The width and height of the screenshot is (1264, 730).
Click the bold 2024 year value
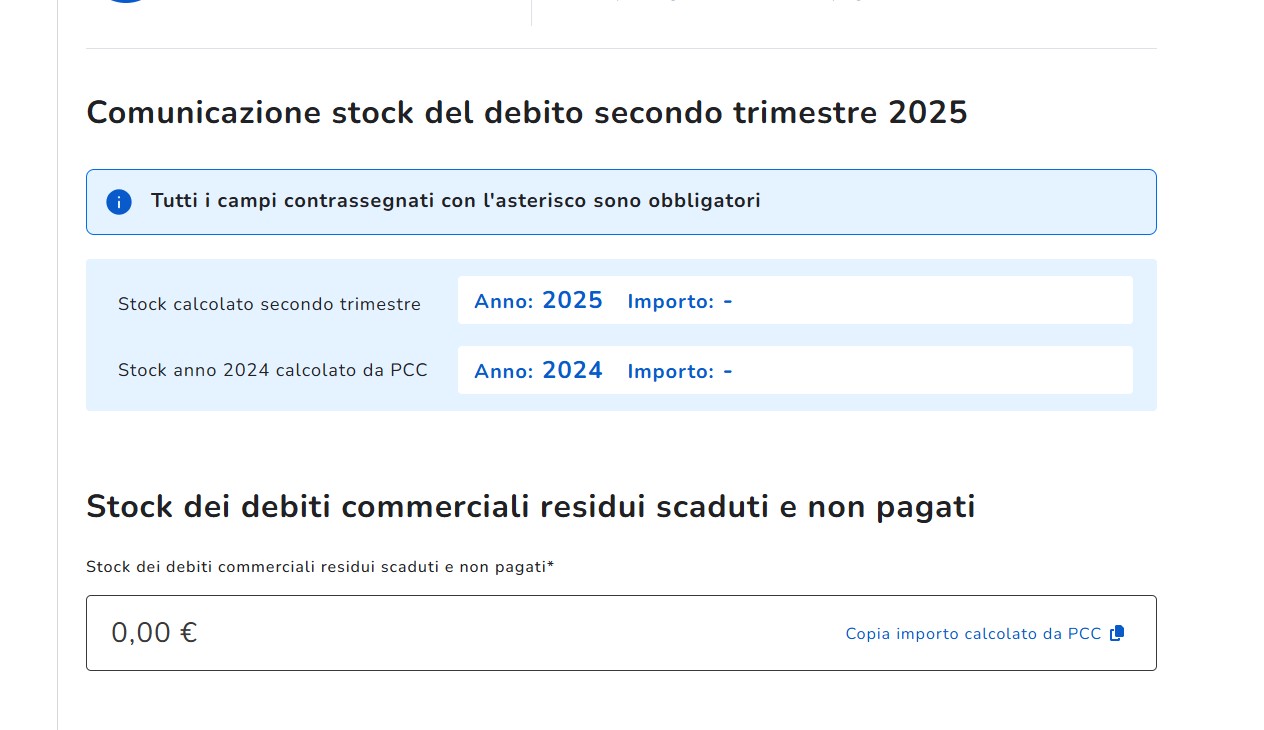point(572,371)
